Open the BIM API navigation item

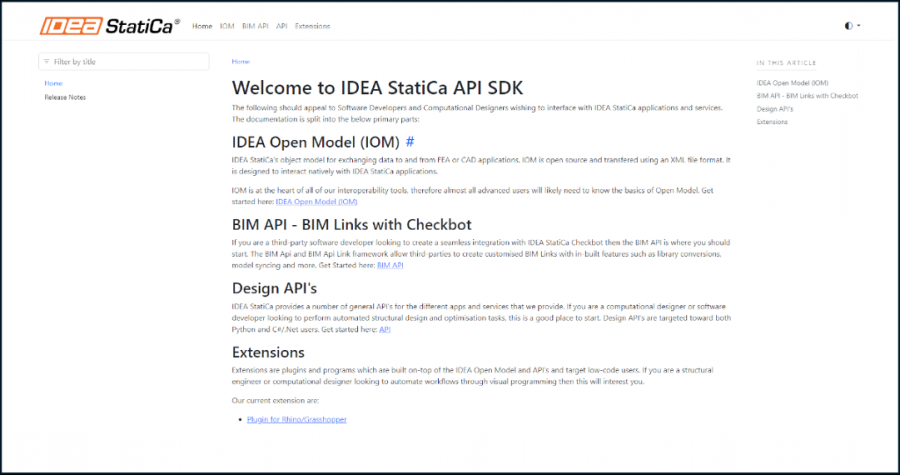255,26
